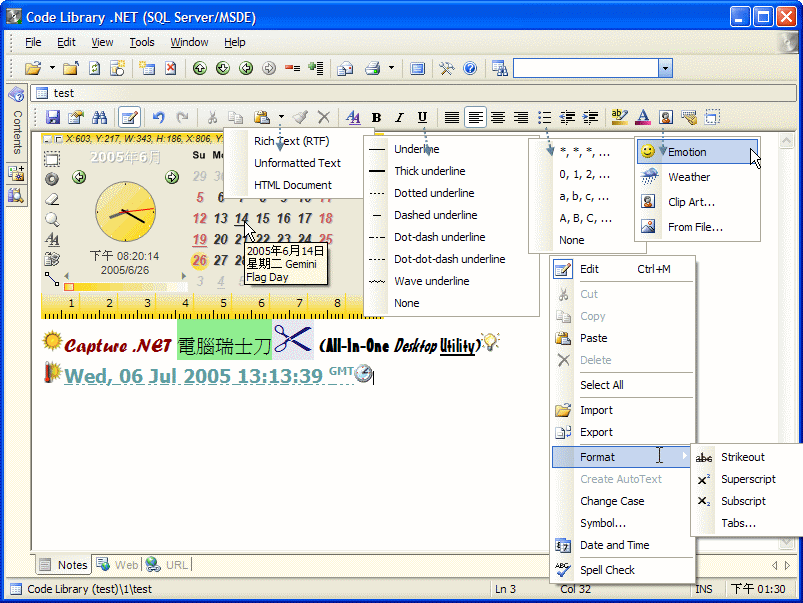Viewport: 803px width, 603px height.
Task: Select Justify alignment
Action: tap(452, 117)
